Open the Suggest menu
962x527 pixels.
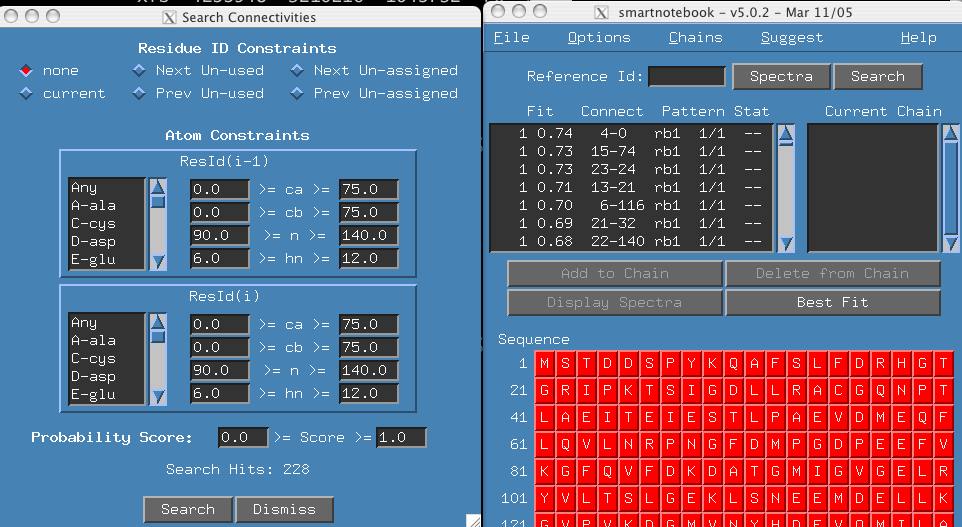tap(791, 38)
